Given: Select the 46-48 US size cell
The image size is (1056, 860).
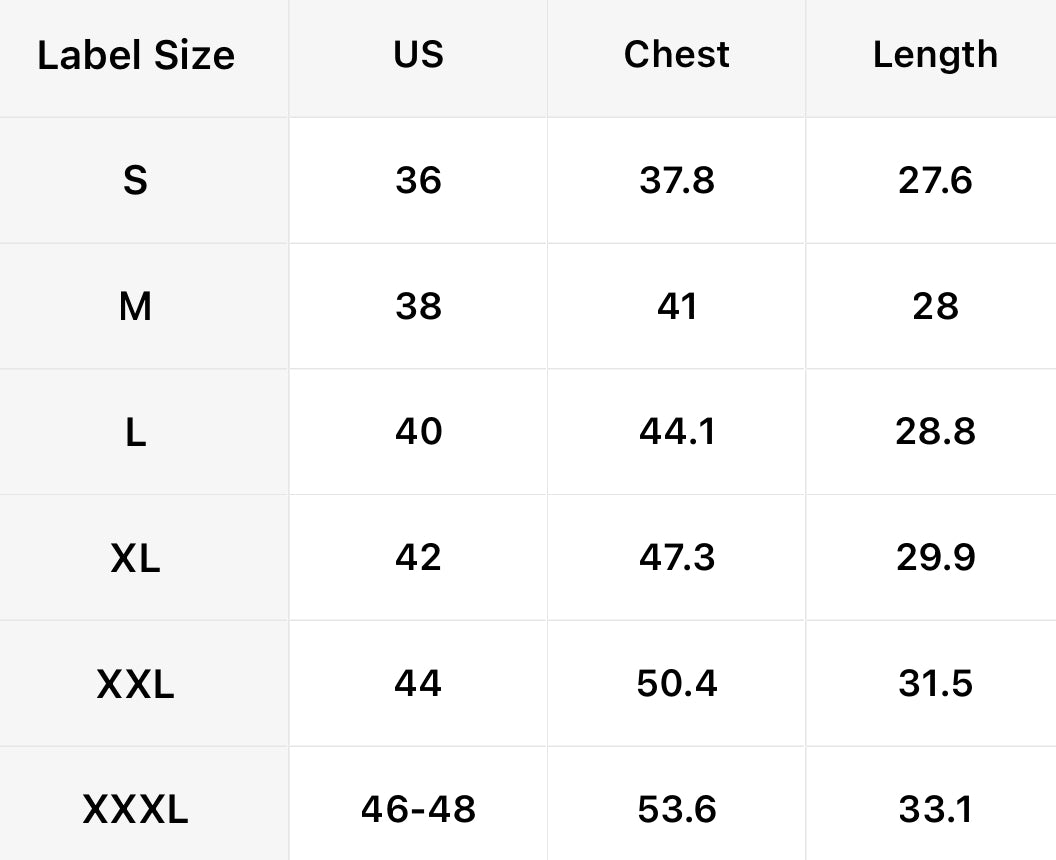Looking at the screenshot, I should [418, 809].
